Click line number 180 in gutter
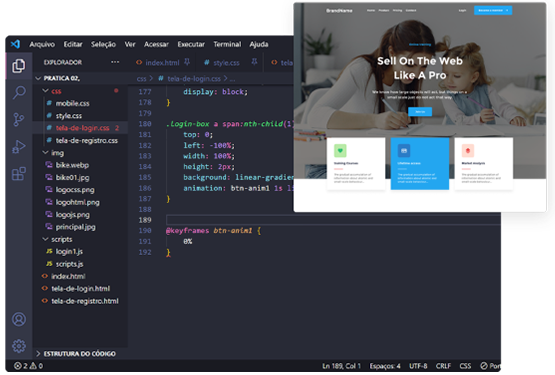Screen dimensions: 555x375 [x=145, y=124]
